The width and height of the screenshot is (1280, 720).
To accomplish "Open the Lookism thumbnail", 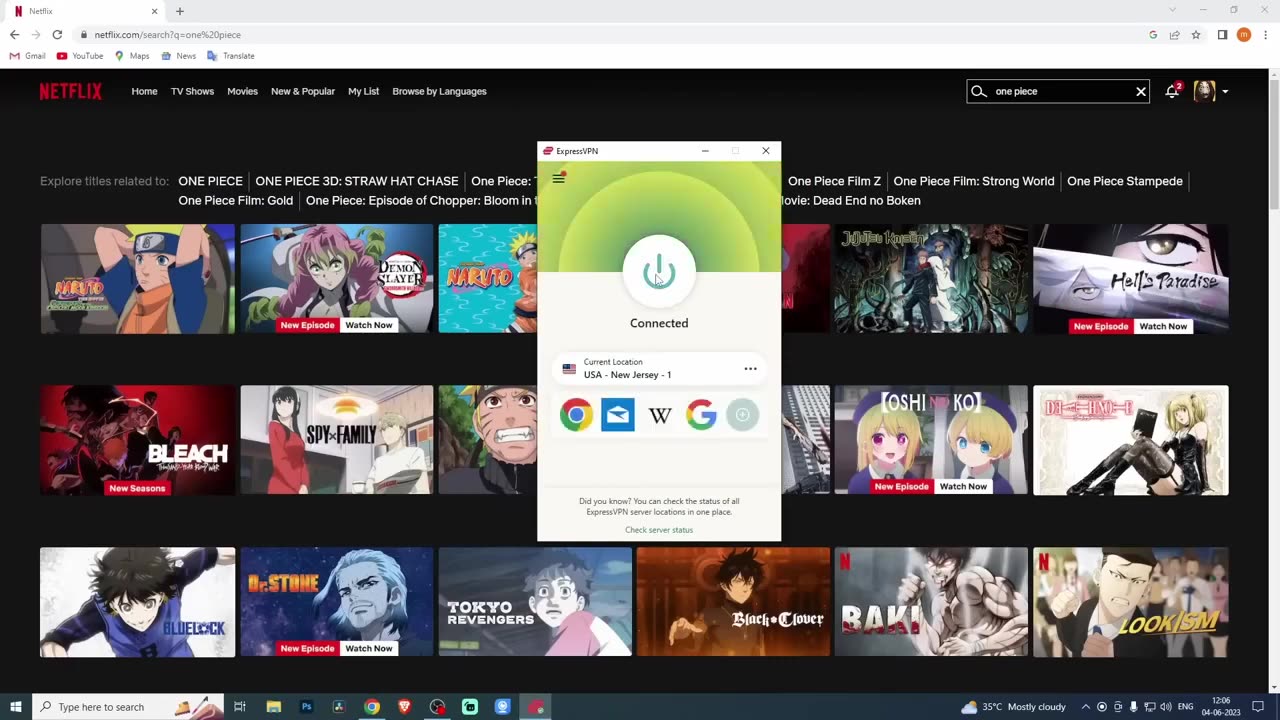I will pyautogui.click(x=1131, y=602).
